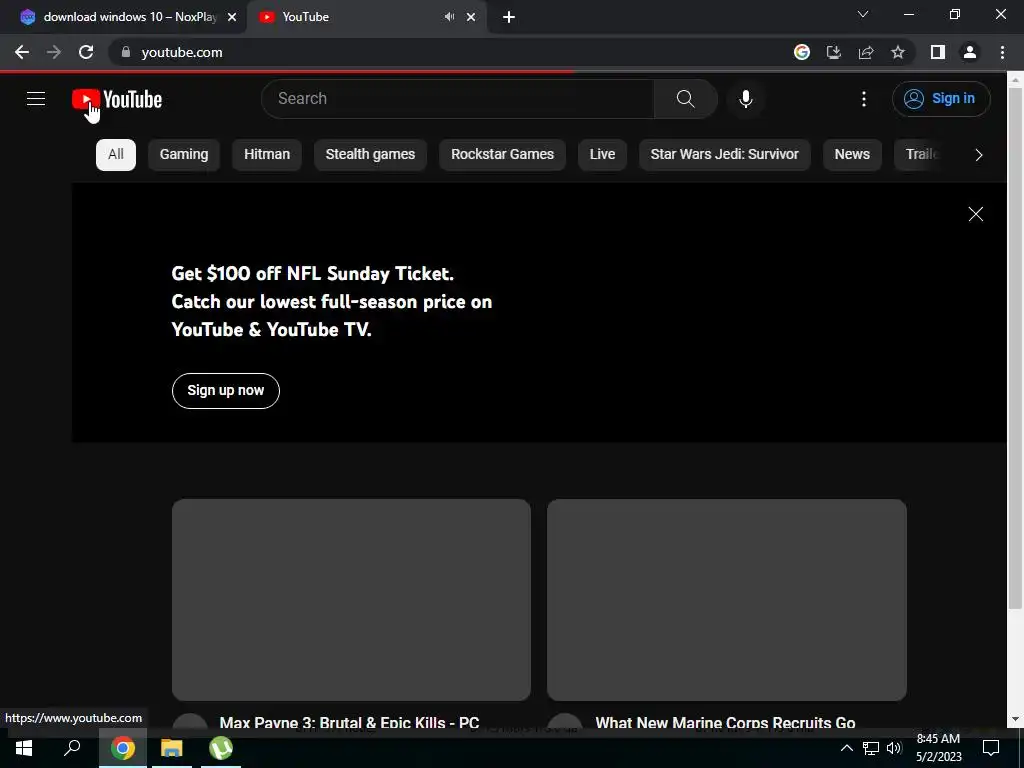Screen dimensions: 1024x768
Task: Open volume tray icon
Action: [894, 748]
